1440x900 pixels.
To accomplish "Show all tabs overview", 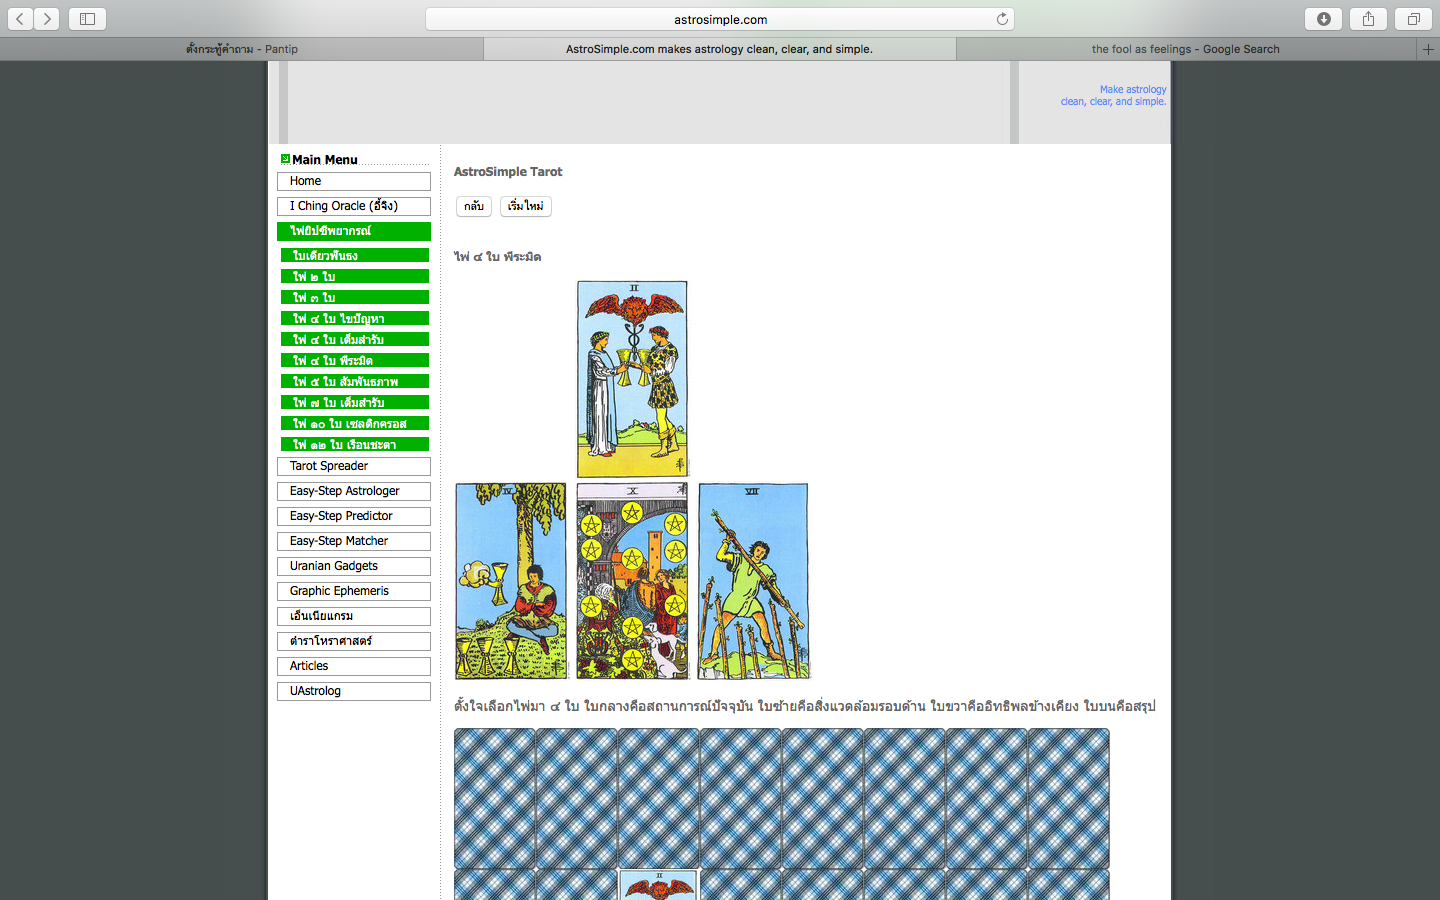I will (x=1413, y=19).
